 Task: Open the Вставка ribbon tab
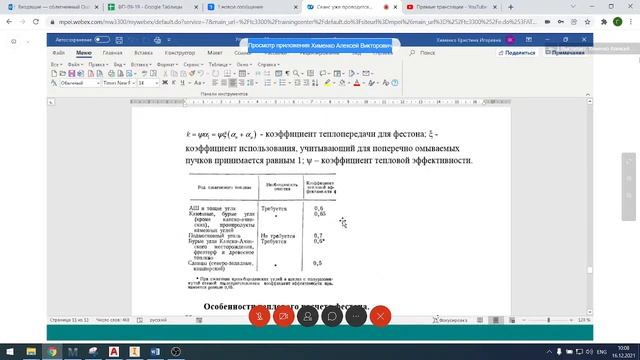(x=143, y=53)
